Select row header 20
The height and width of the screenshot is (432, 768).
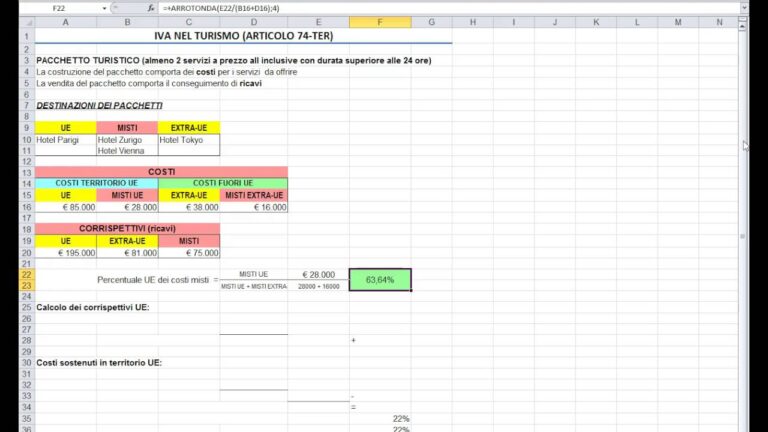click(x=27, y=253)
